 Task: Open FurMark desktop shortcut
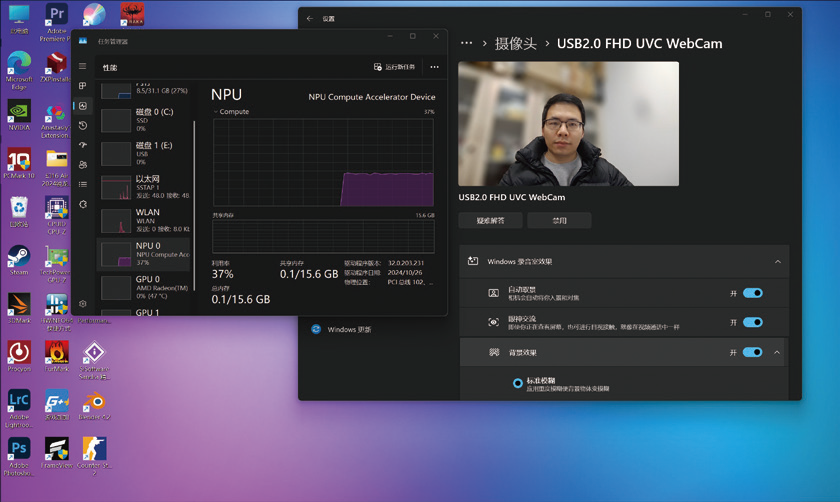(x=56, y=356)
